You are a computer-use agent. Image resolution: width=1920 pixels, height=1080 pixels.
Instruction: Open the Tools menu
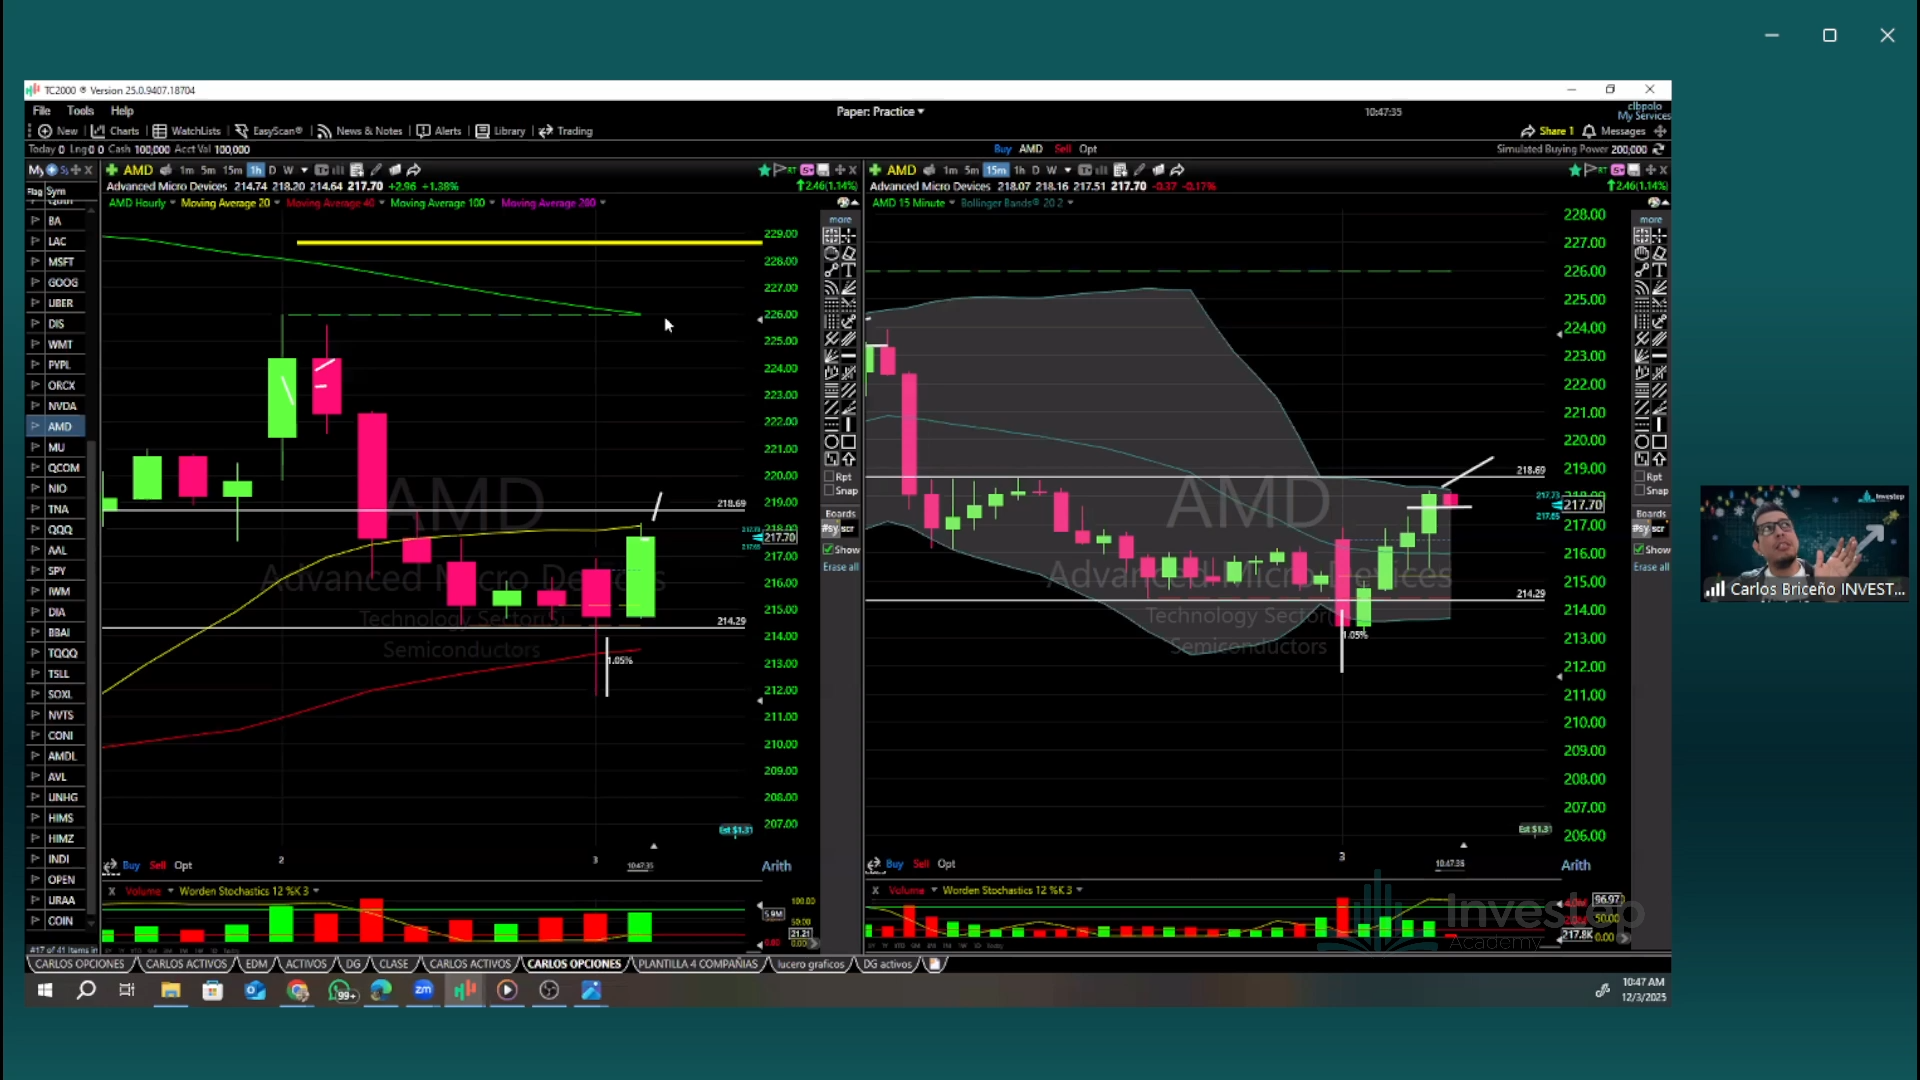(x=80, y=111)
